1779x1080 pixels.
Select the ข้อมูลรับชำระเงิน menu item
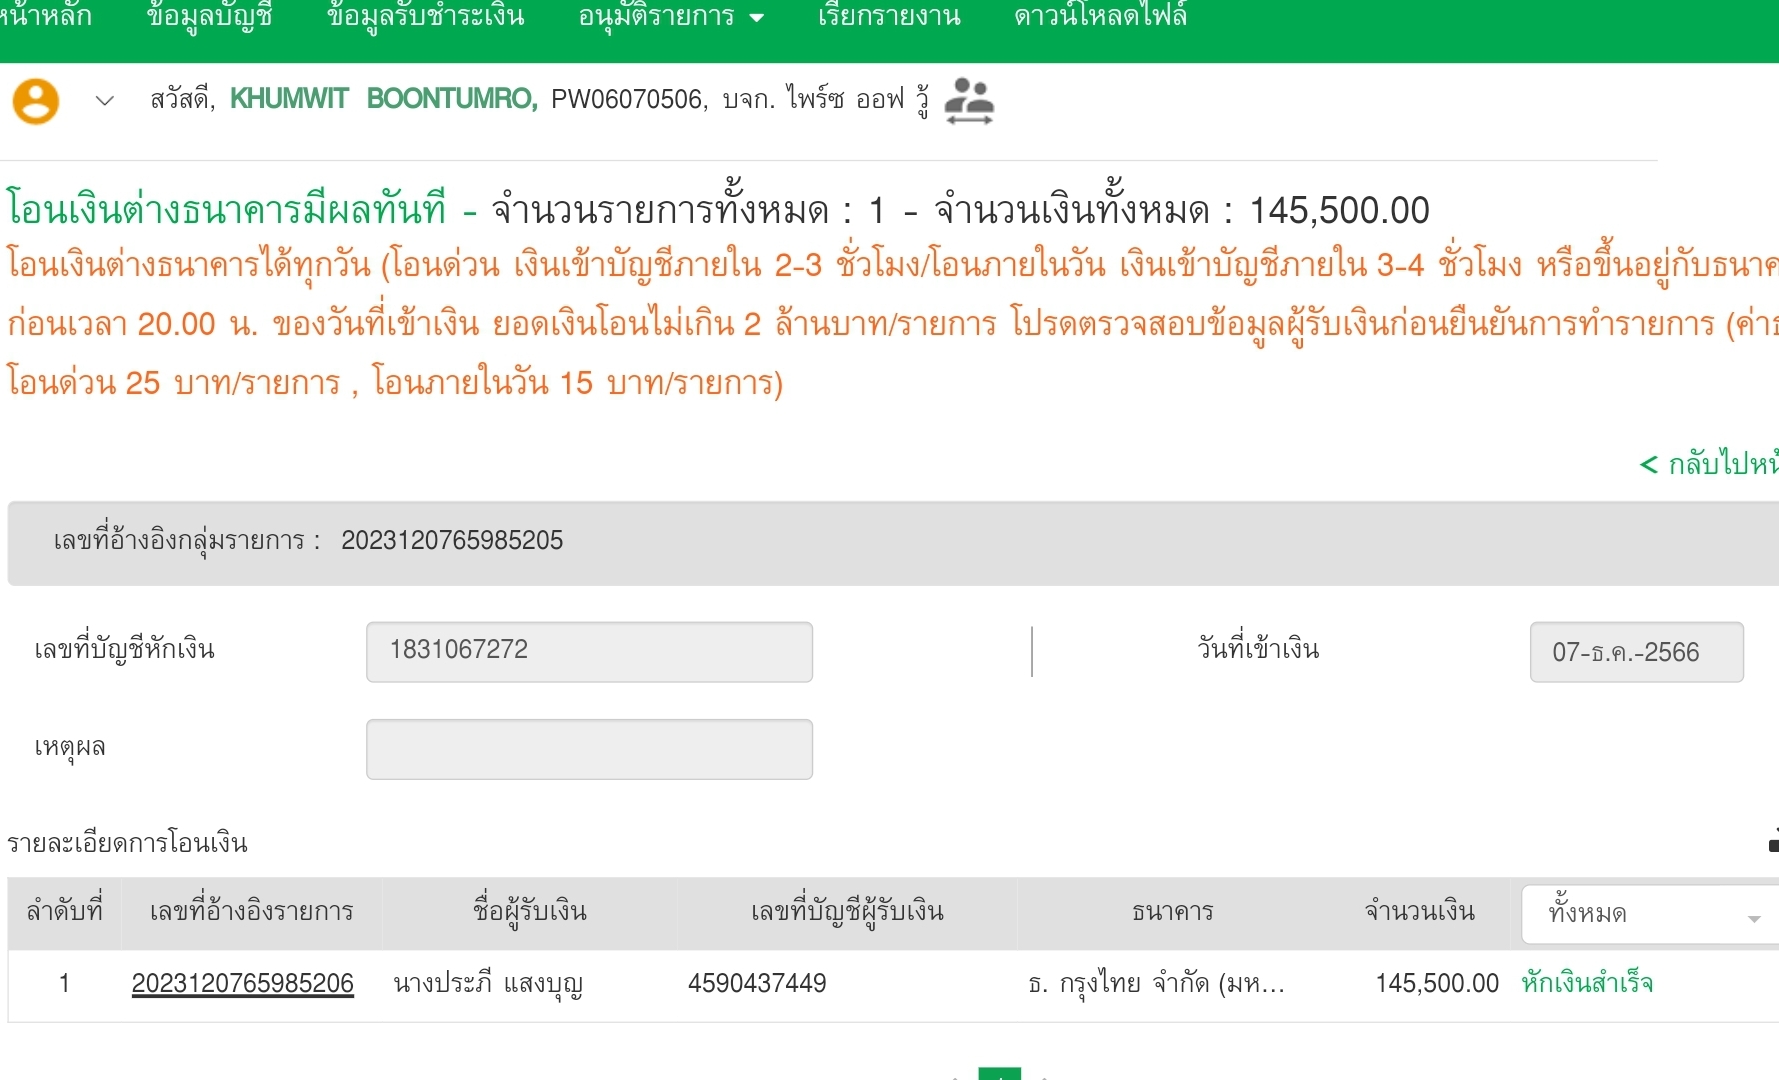point(425,17)
